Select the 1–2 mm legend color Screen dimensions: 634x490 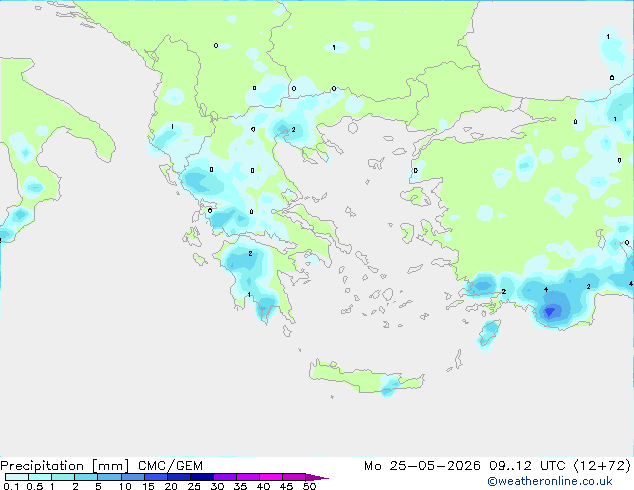tap(63, 477)
